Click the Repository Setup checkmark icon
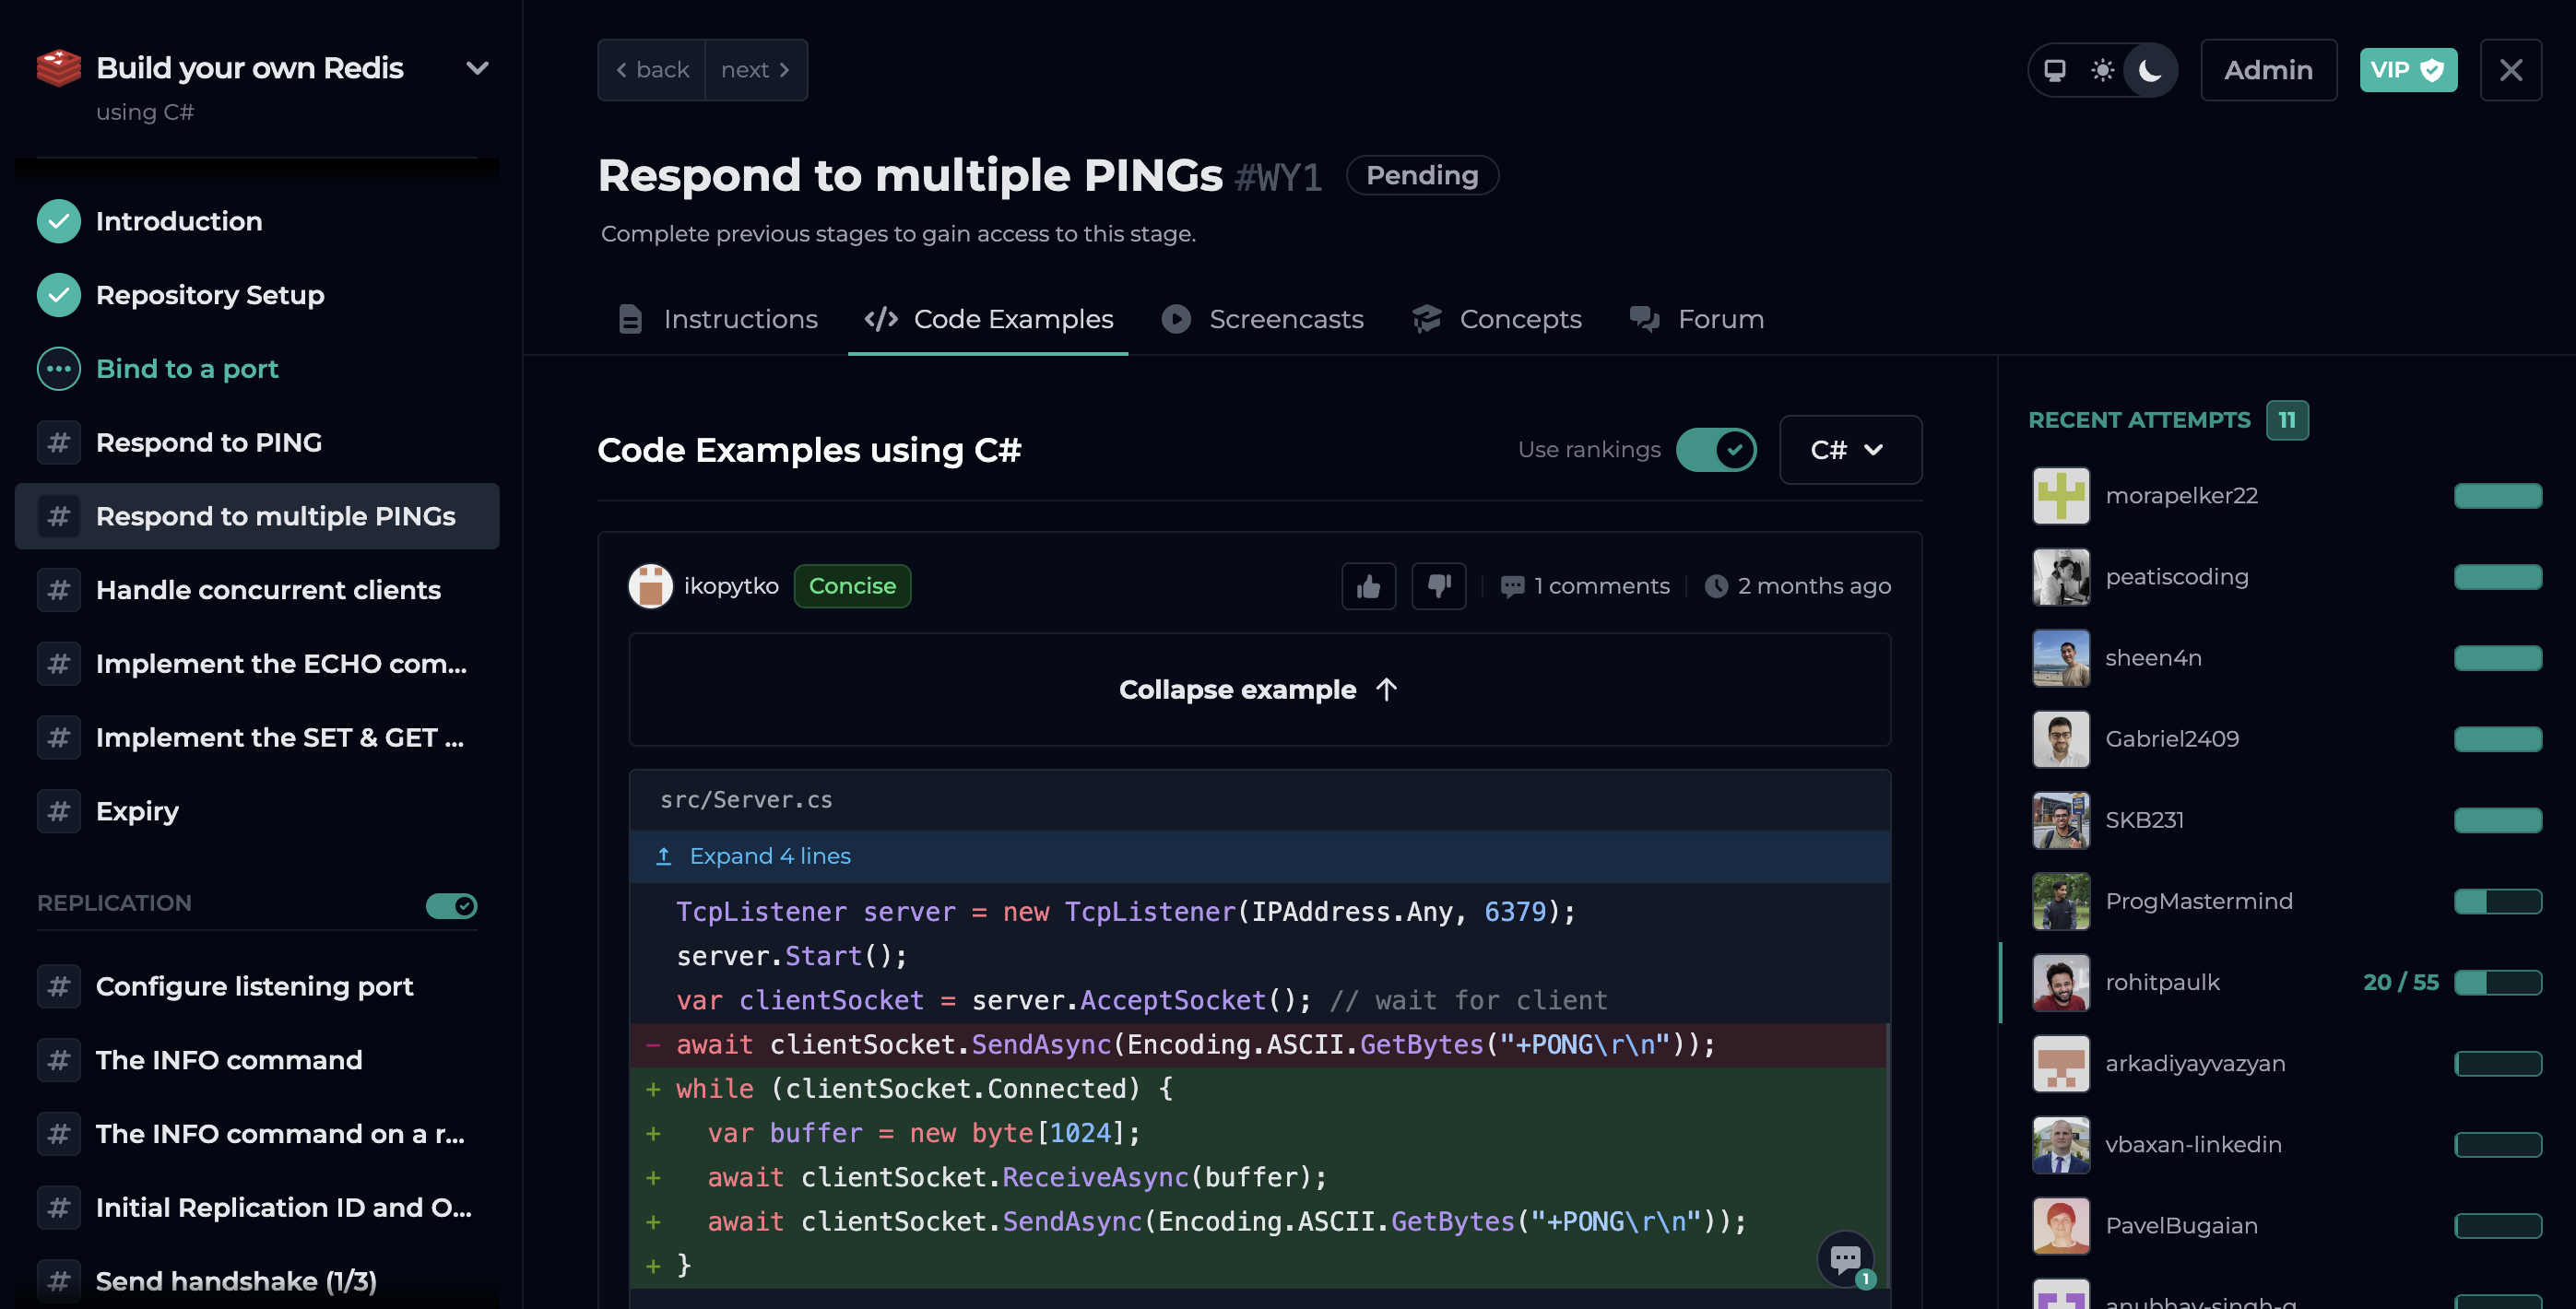 (59, 295)
